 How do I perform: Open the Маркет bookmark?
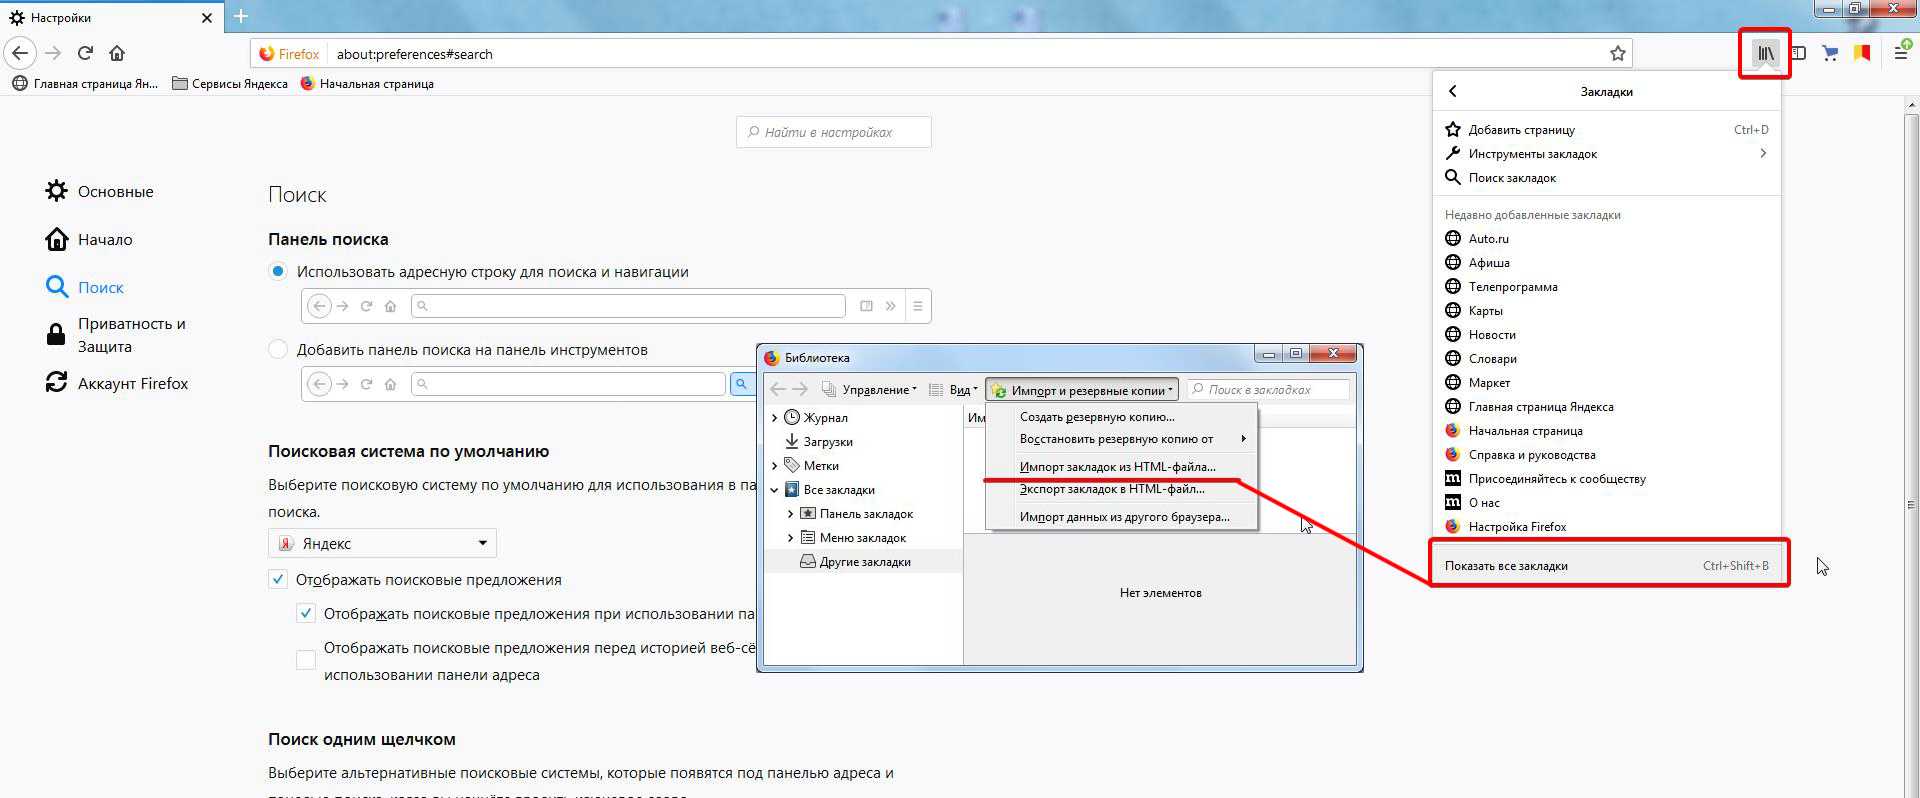1607,382
